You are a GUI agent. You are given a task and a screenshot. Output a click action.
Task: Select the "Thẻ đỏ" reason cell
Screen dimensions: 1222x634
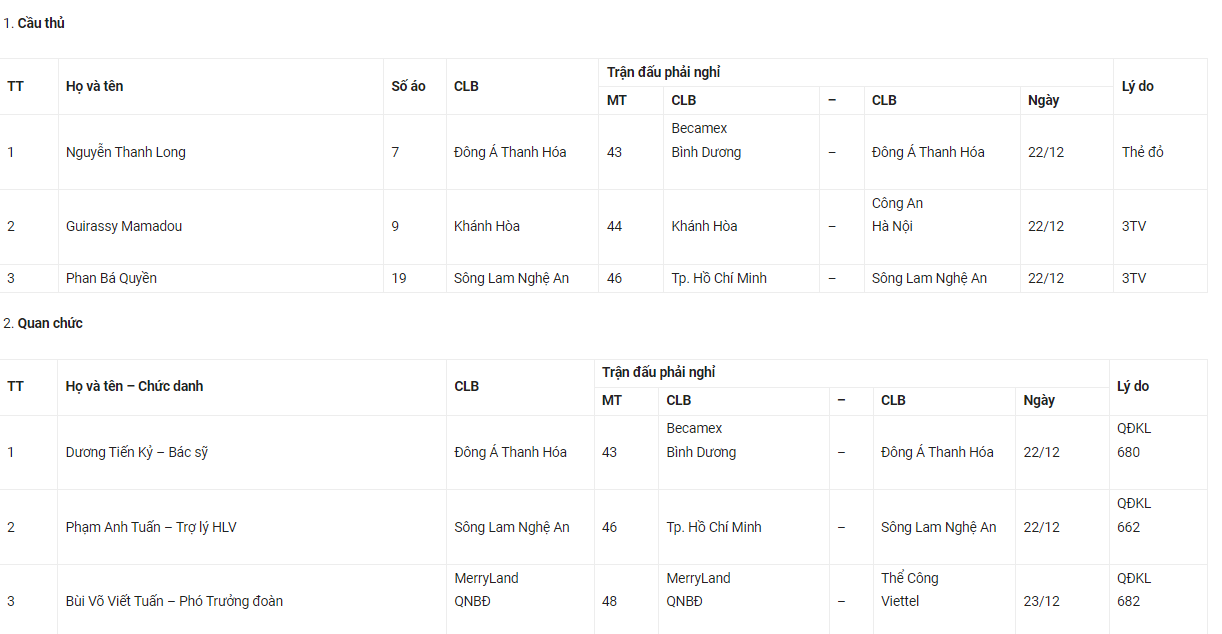tap(1143, 152)
